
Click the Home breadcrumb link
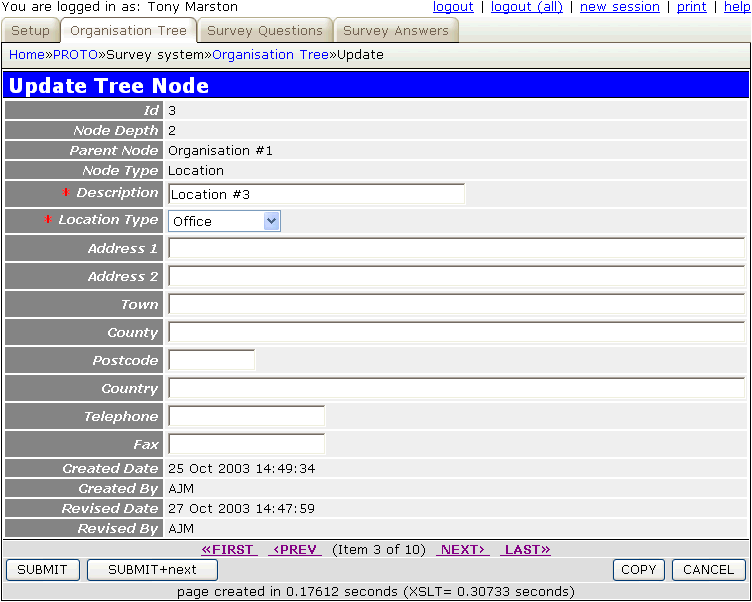pos(26,54)
